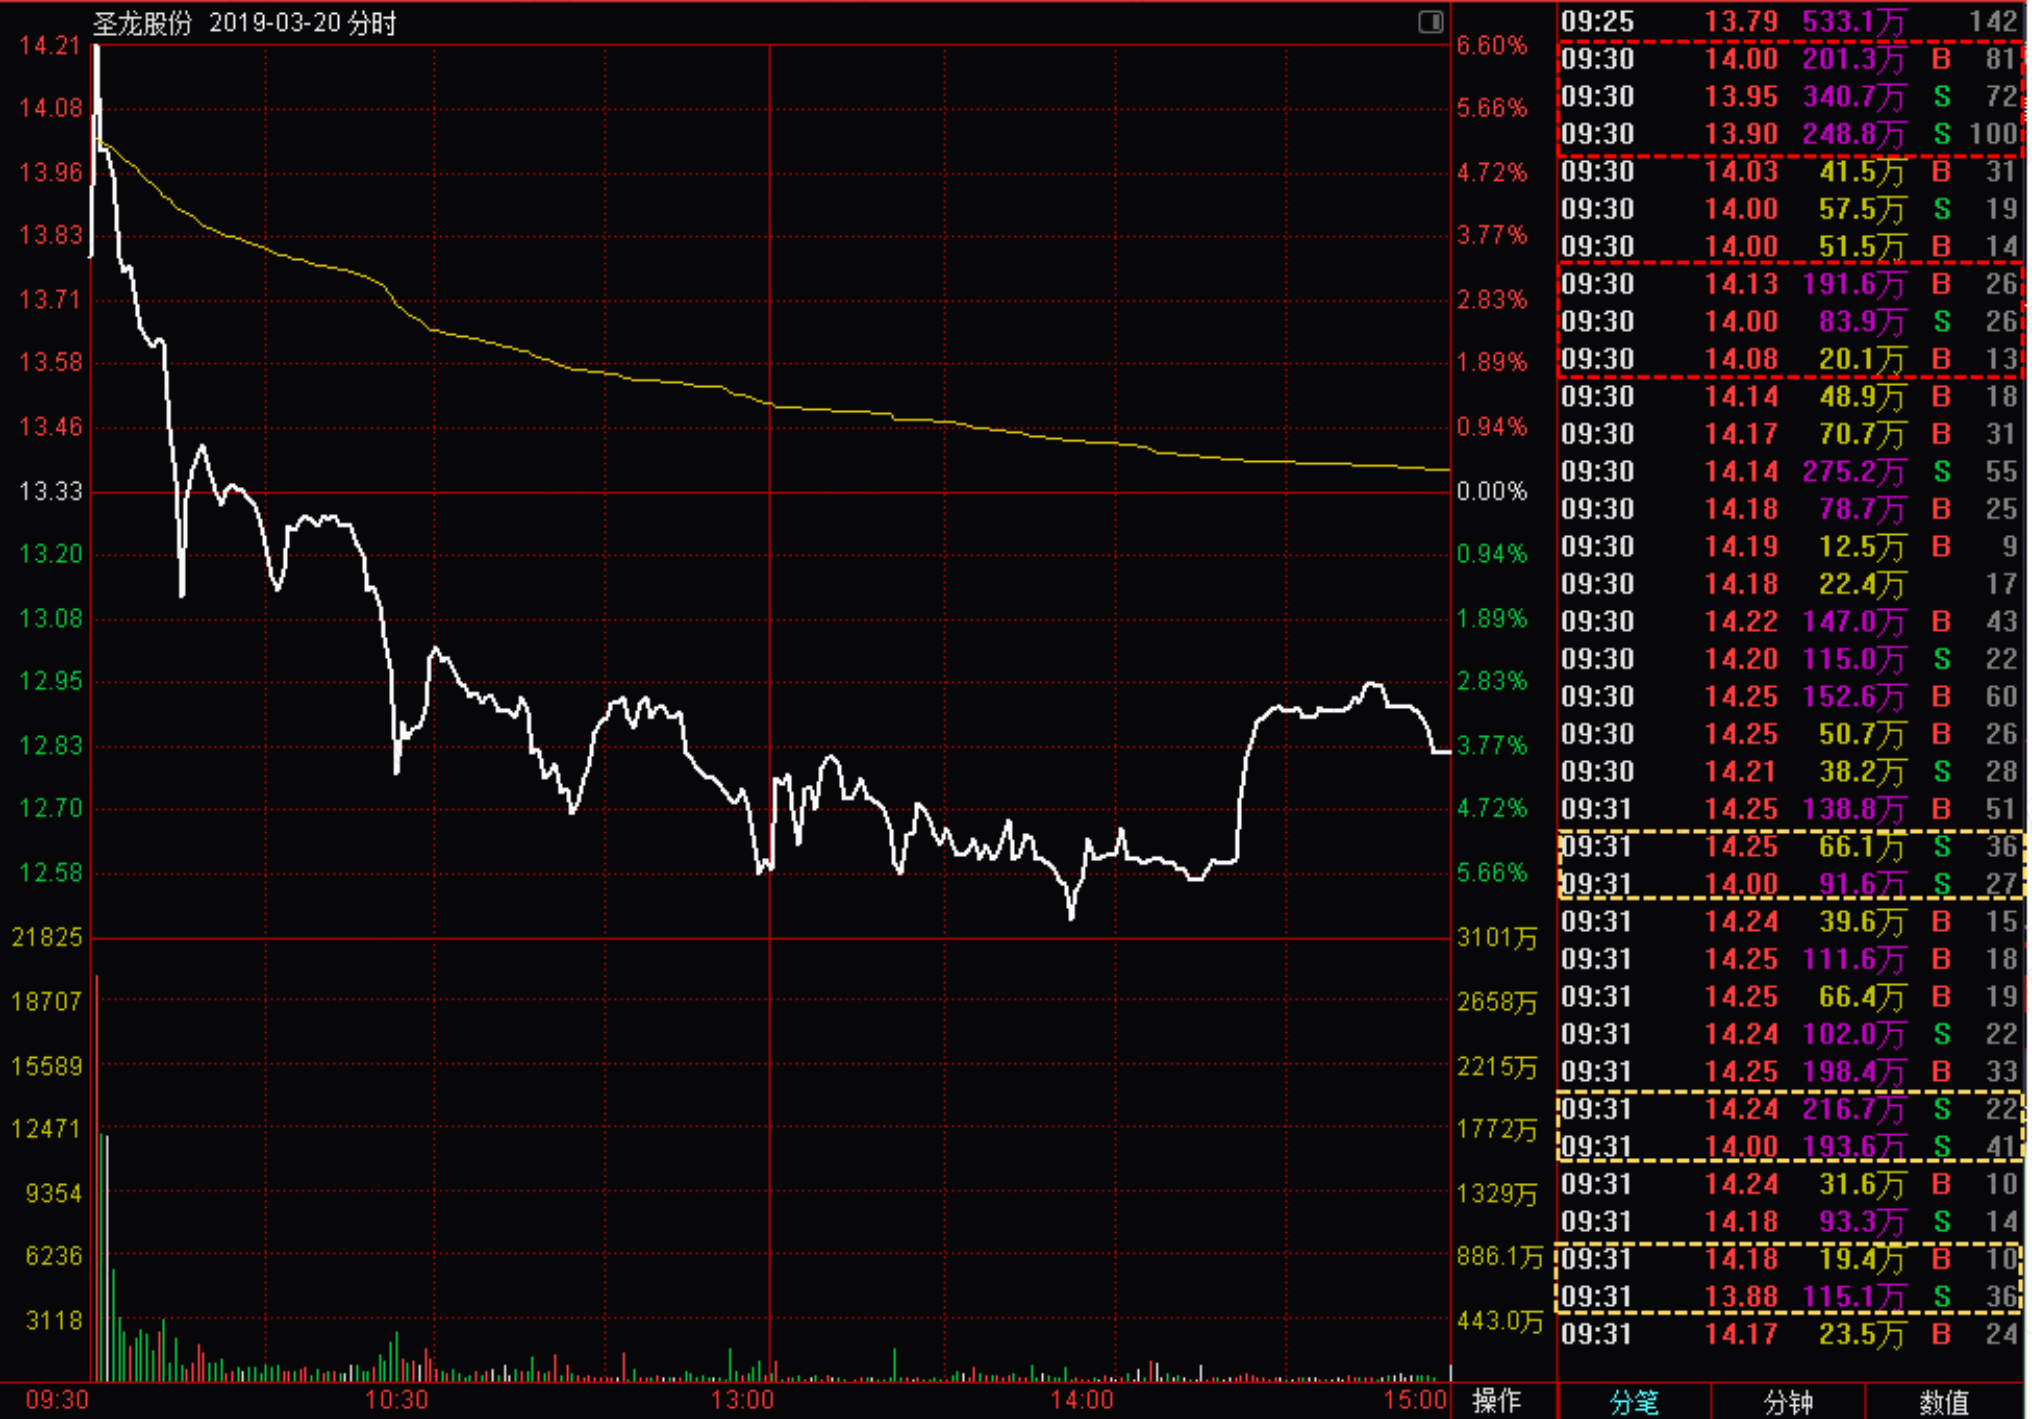Switch to the 数值 tab

(1944, 1402)
